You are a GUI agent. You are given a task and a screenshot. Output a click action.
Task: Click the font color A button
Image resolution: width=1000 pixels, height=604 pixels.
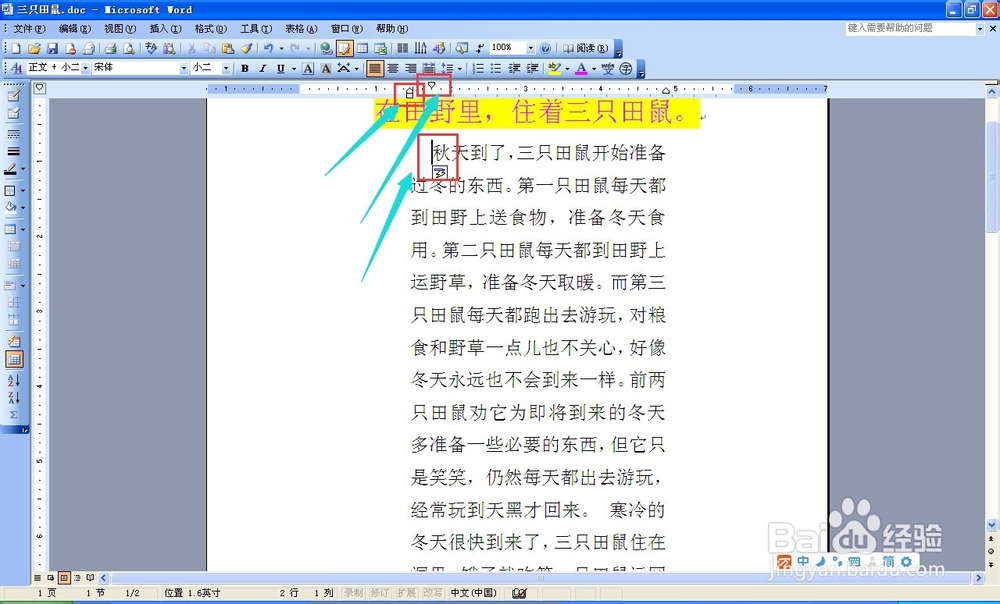[x=581, y=68]
